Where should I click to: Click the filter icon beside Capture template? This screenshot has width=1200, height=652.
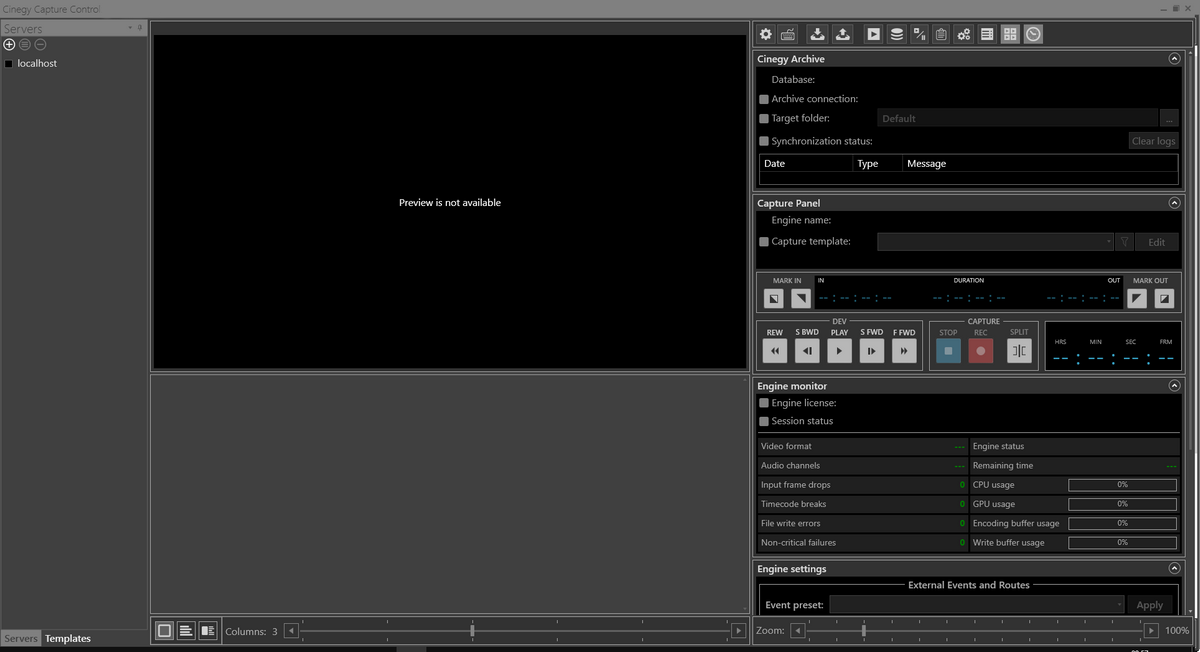(x=1124, y=242)
